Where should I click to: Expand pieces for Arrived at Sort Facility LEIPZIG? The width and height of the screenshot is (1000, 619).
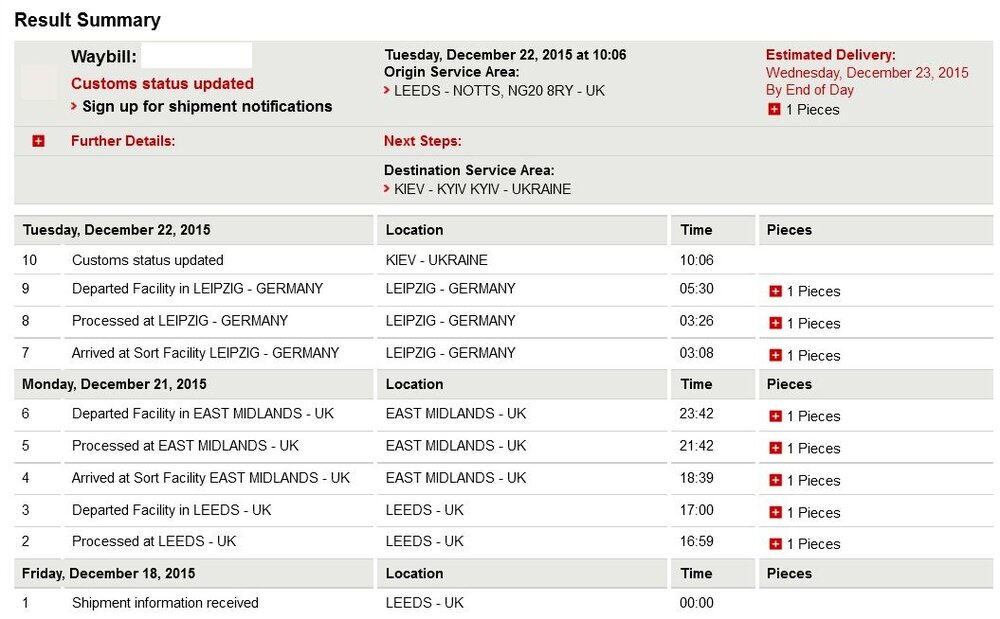[774, 355]
